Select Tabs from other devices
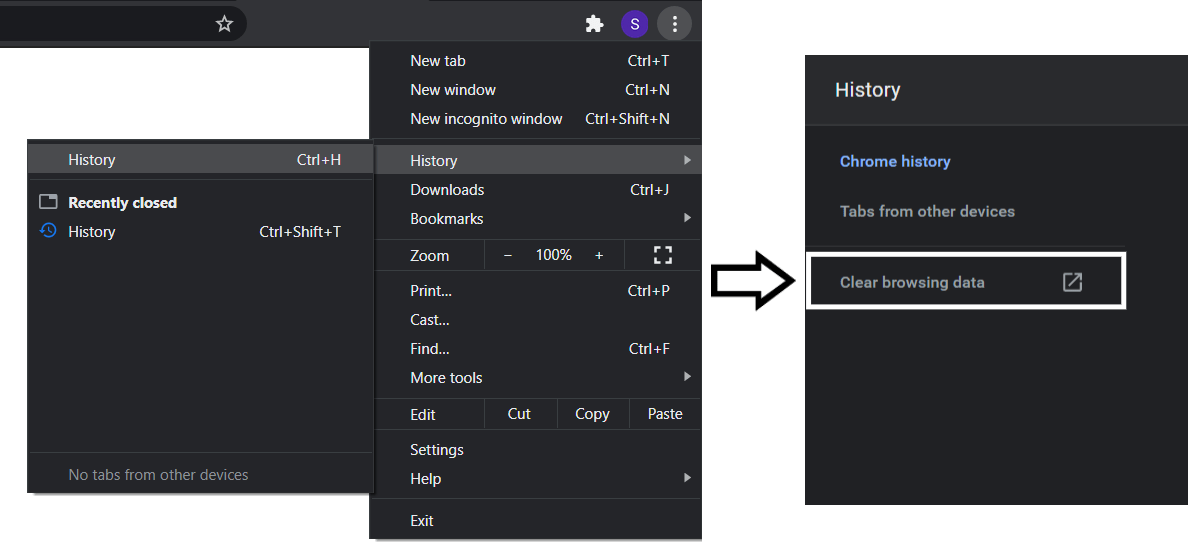Image resolution: width=1200 pixels, height=560 pixels. pos(927,211)
